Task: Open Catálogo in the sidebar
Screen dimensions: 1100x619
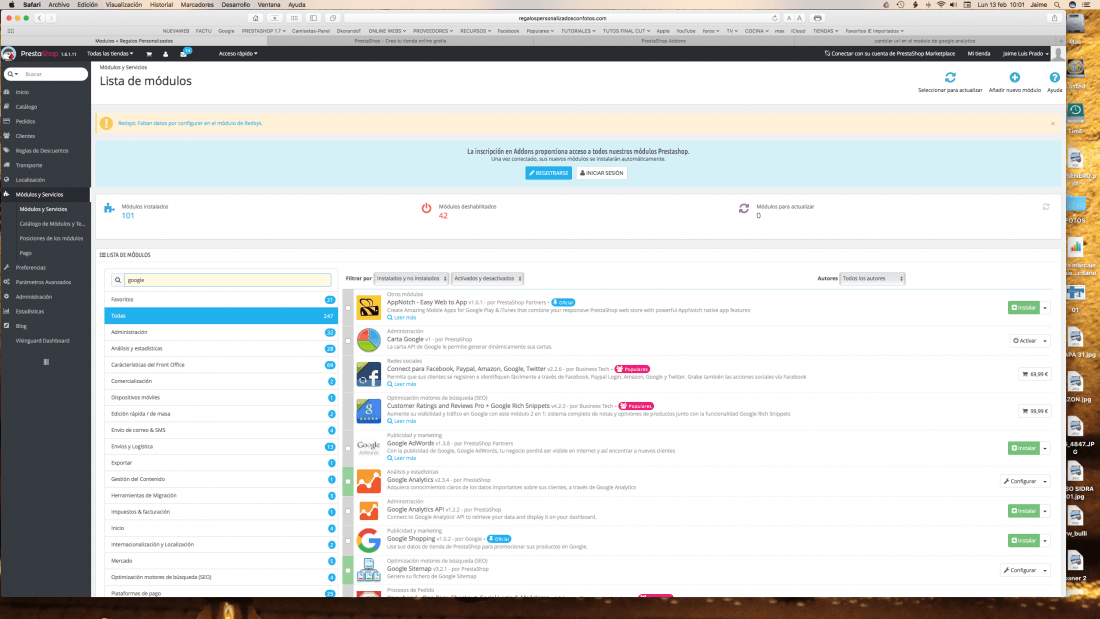Action: click(27, 107)
